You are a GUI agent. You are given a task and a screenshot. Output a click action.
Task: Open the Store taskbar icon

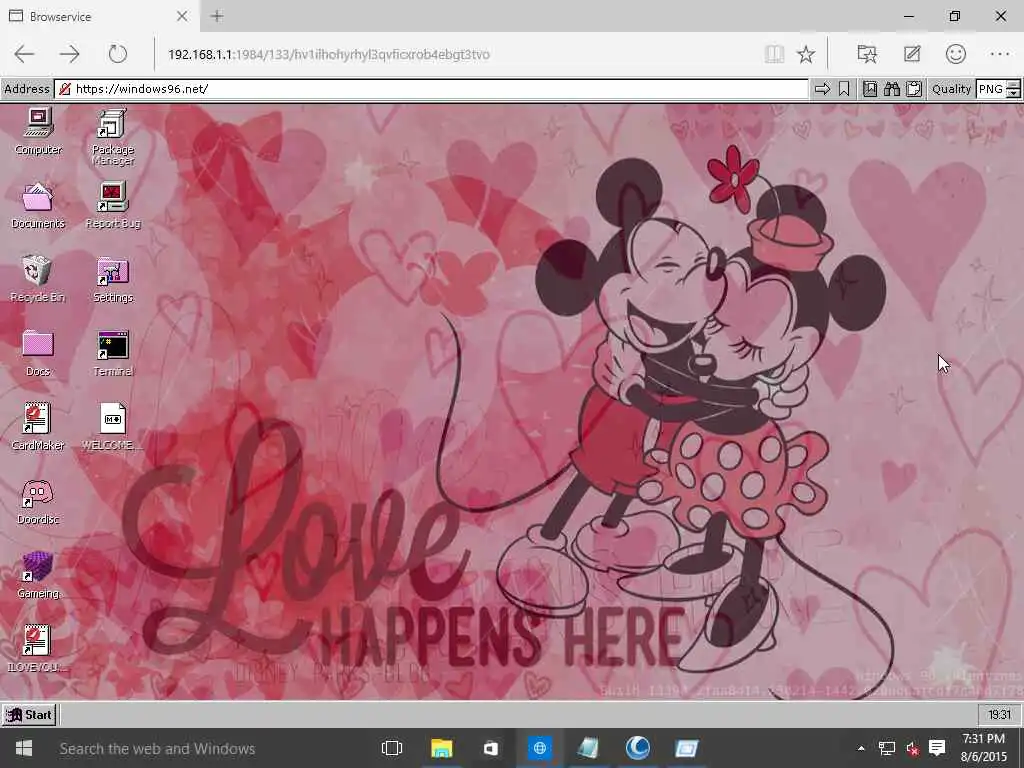pyautogui.click(x=490, y=748)
